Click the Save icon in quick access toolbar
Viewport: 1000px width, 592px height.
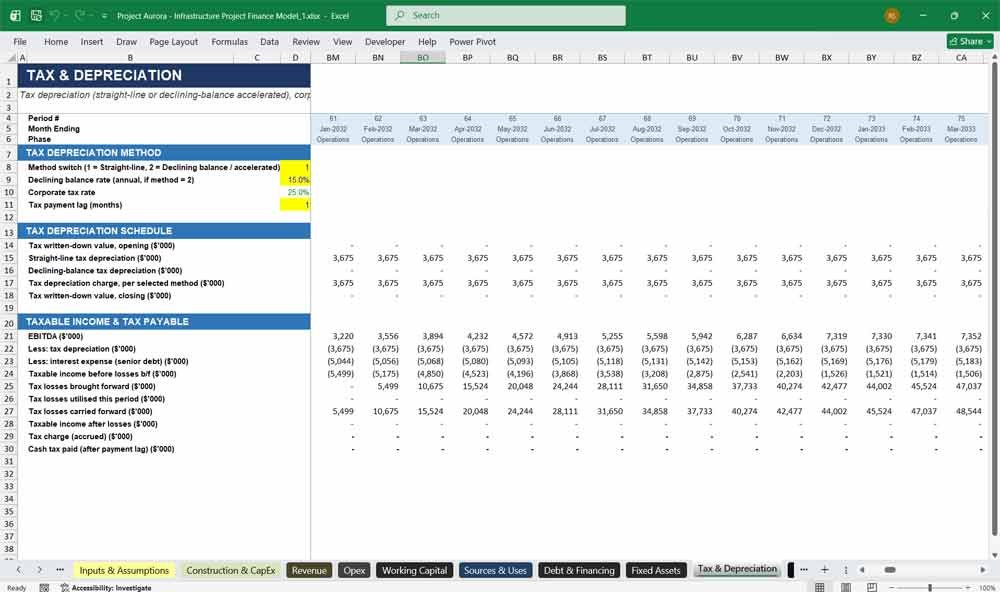pyautogui.click(x=36, y=15)
